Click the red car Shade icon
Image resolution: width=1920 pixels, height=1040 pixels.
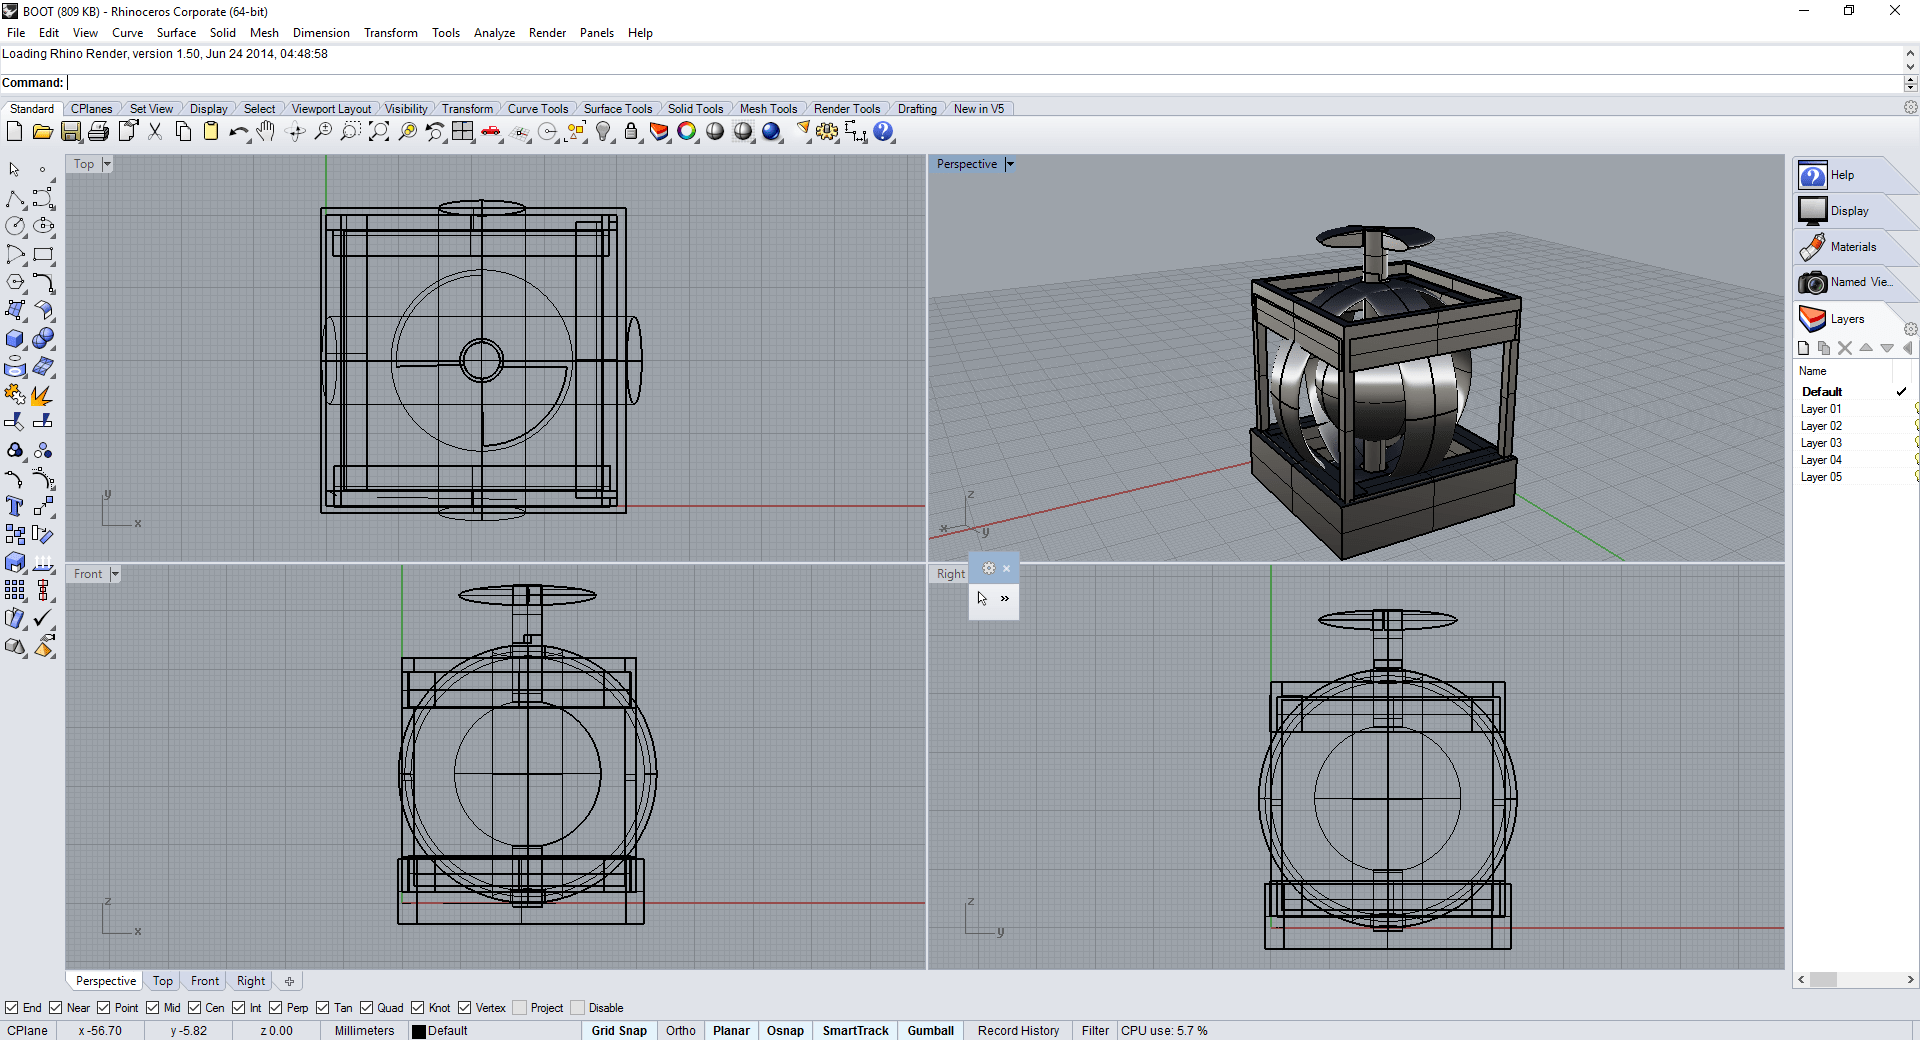coord(491,131)
